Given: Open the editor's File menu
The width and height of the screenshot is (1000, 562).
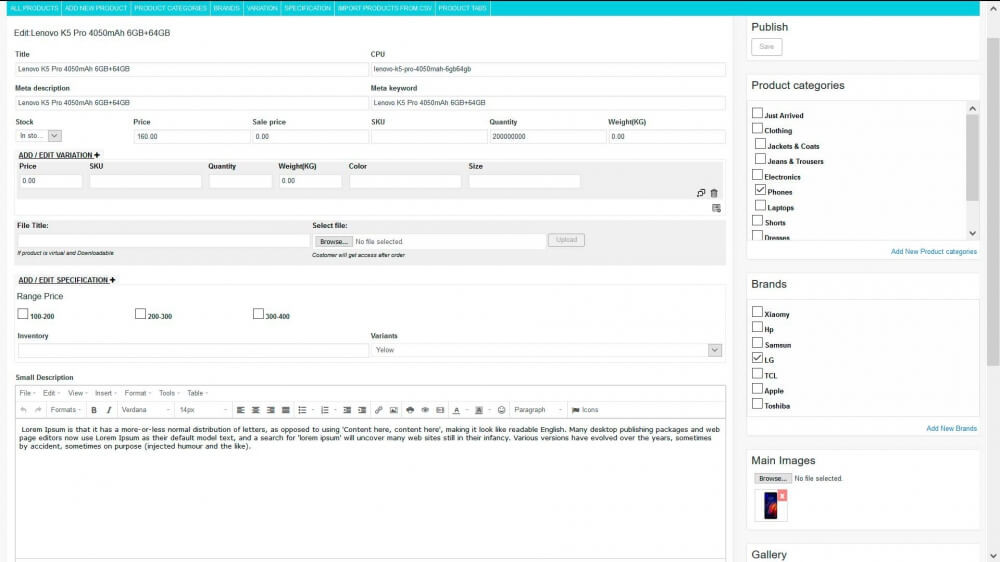Looking at the screenshot, I should [x=27, y=394].
